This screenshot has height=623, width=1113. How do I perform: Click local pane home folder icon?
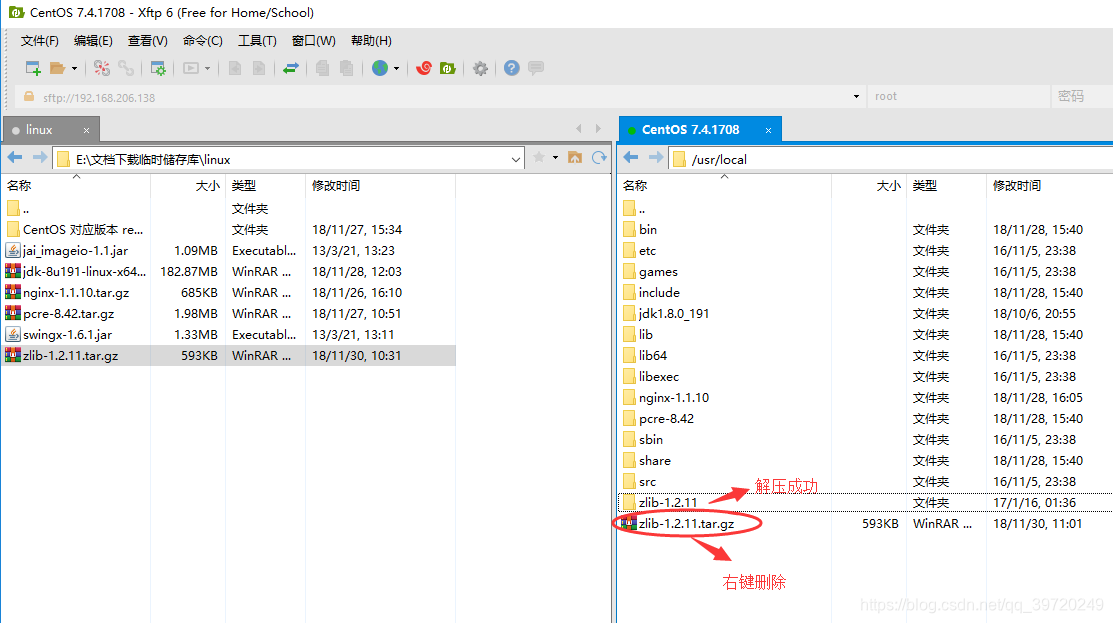575,158
